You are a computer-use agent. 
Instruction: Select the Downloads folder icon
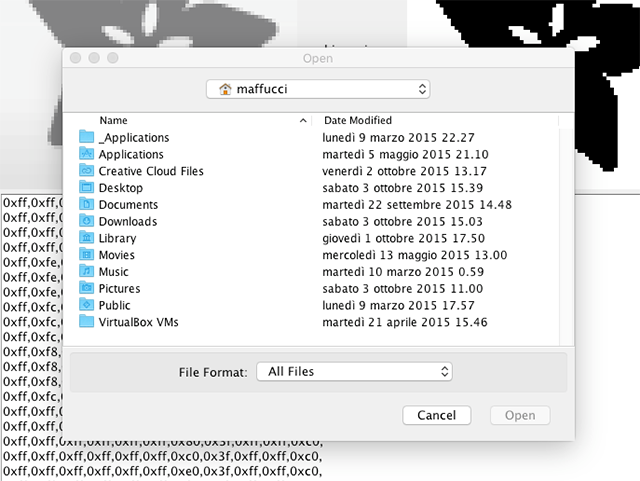click(86, 222)
